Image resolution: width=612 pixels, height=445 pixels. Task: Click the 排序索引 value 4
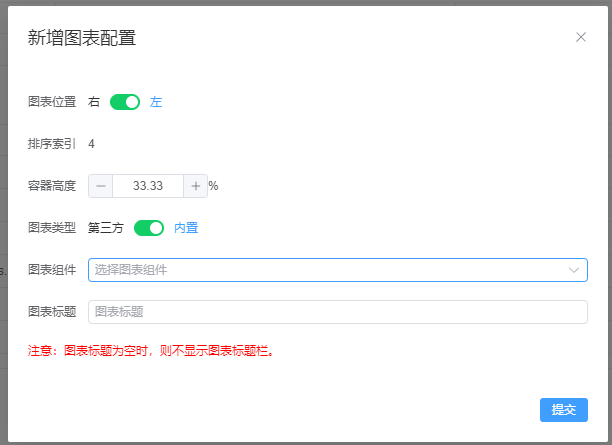point(91,144)
